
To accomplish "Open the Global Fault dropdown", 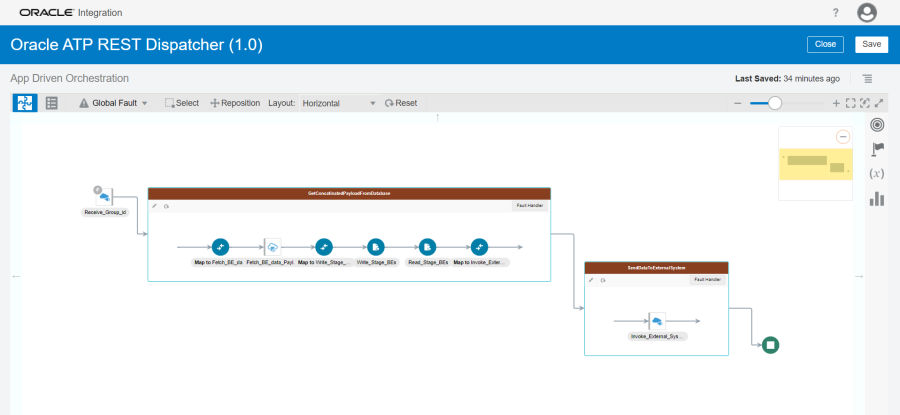I will [x=113, y=103].
